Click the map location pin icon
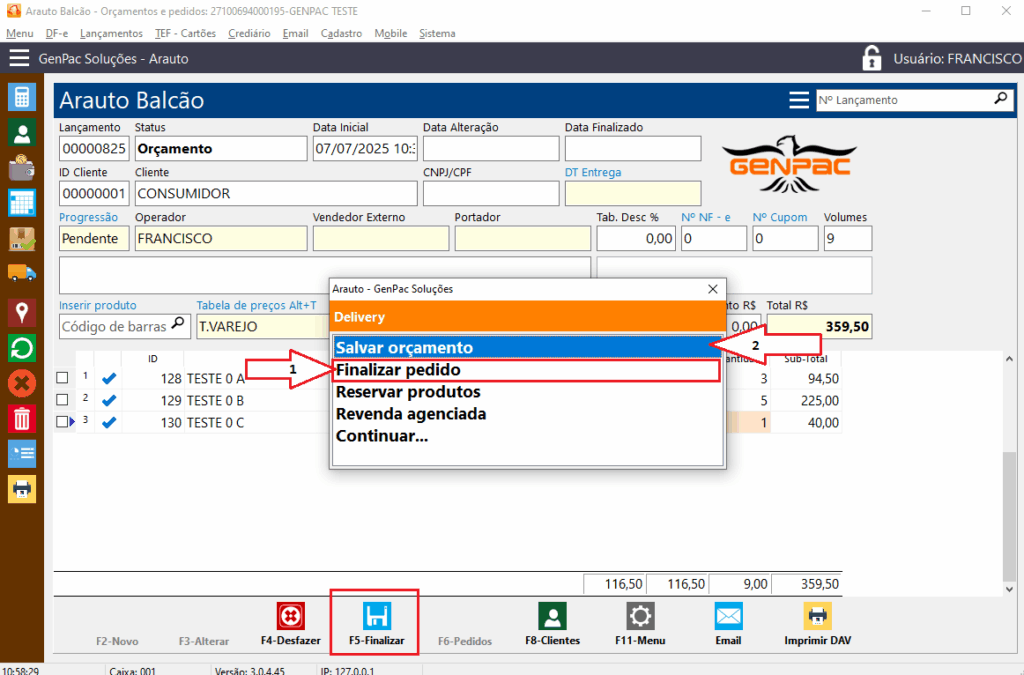 point(21,312)
